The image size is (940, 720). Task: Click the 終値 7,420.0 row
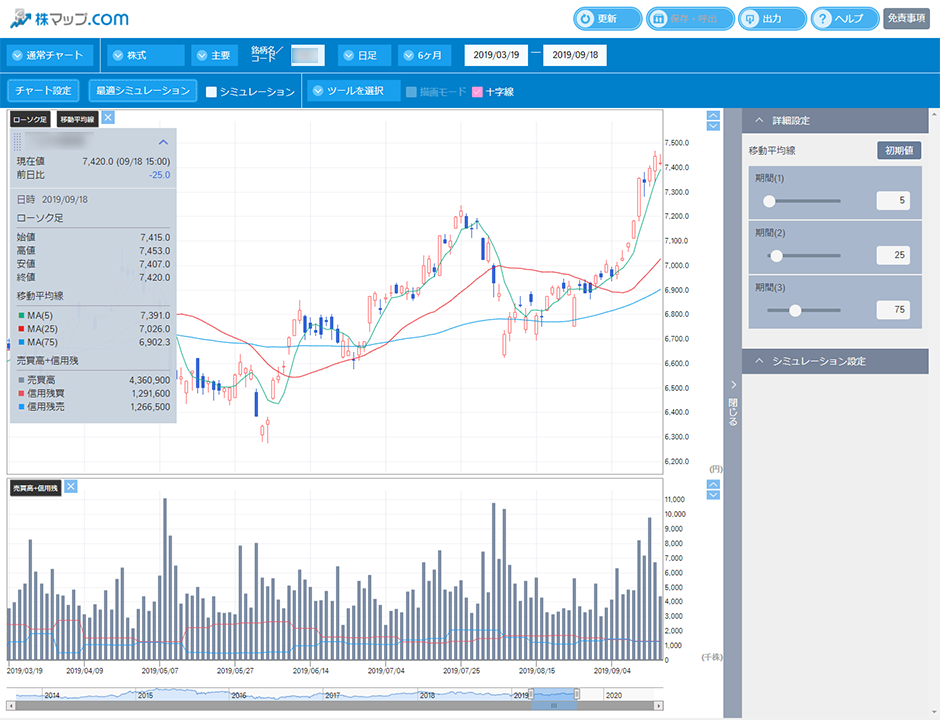click(x=93, y=278)
